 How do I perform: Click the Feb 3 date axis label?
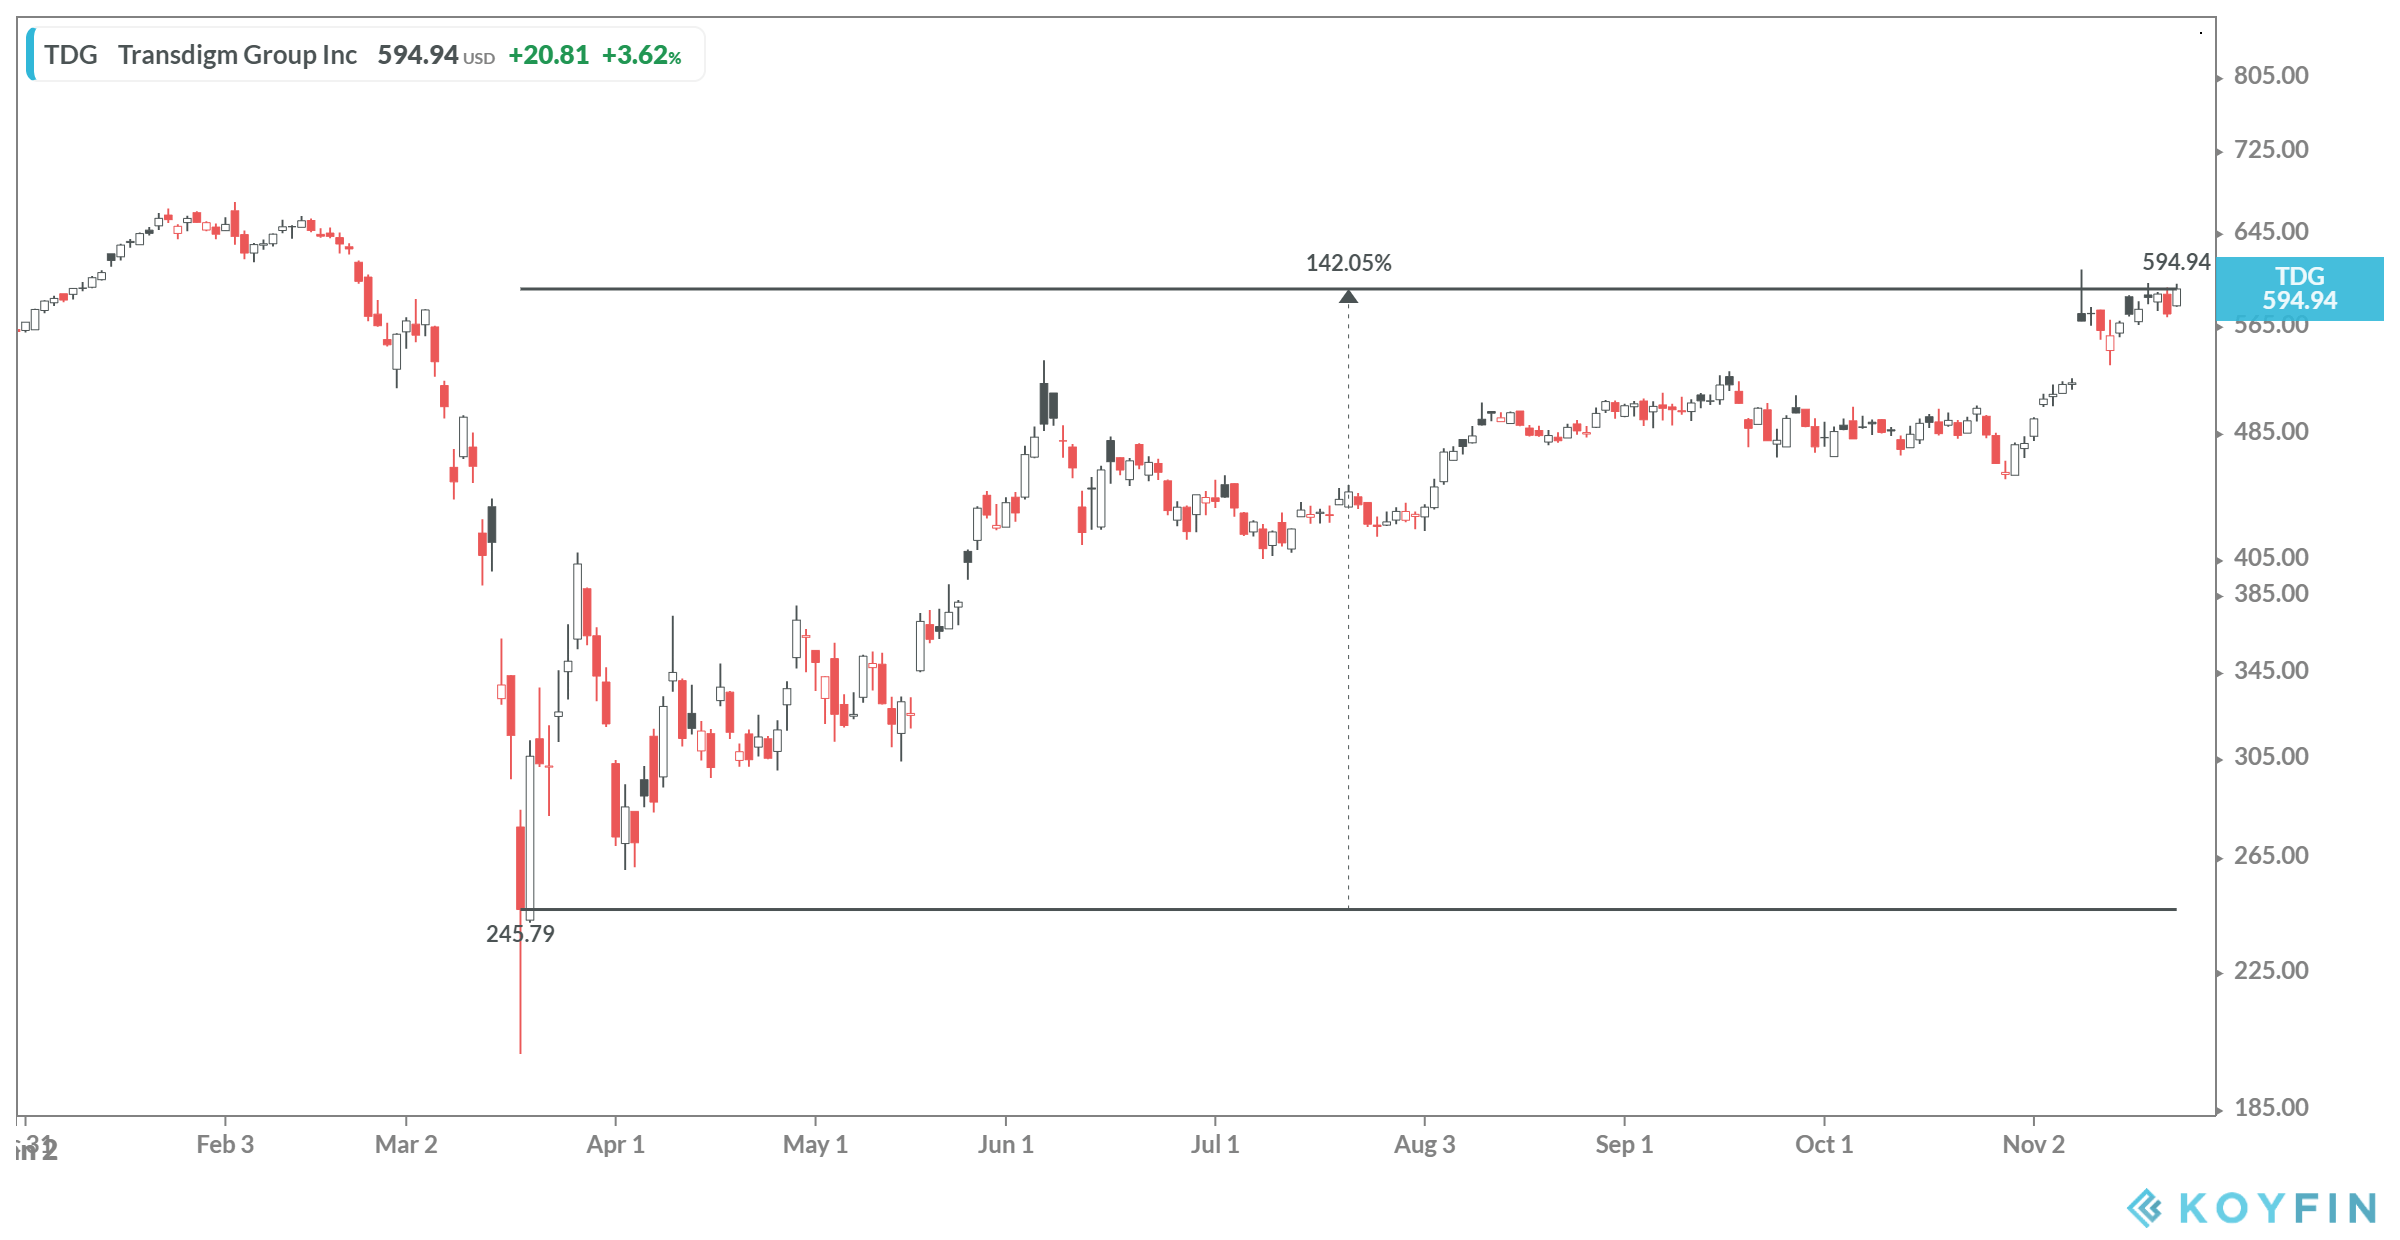click(x=225, y=1145)
